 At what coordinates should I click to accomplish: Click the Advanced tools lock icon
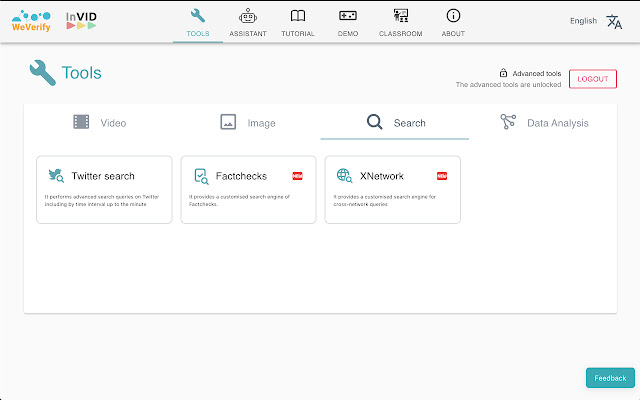pyautogui.click(x=504, y=73)
